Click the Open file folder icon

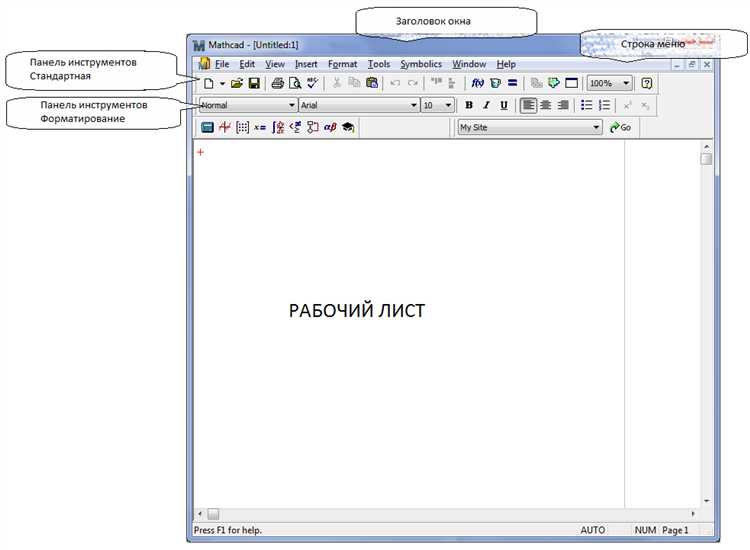(x=237, y=83)
